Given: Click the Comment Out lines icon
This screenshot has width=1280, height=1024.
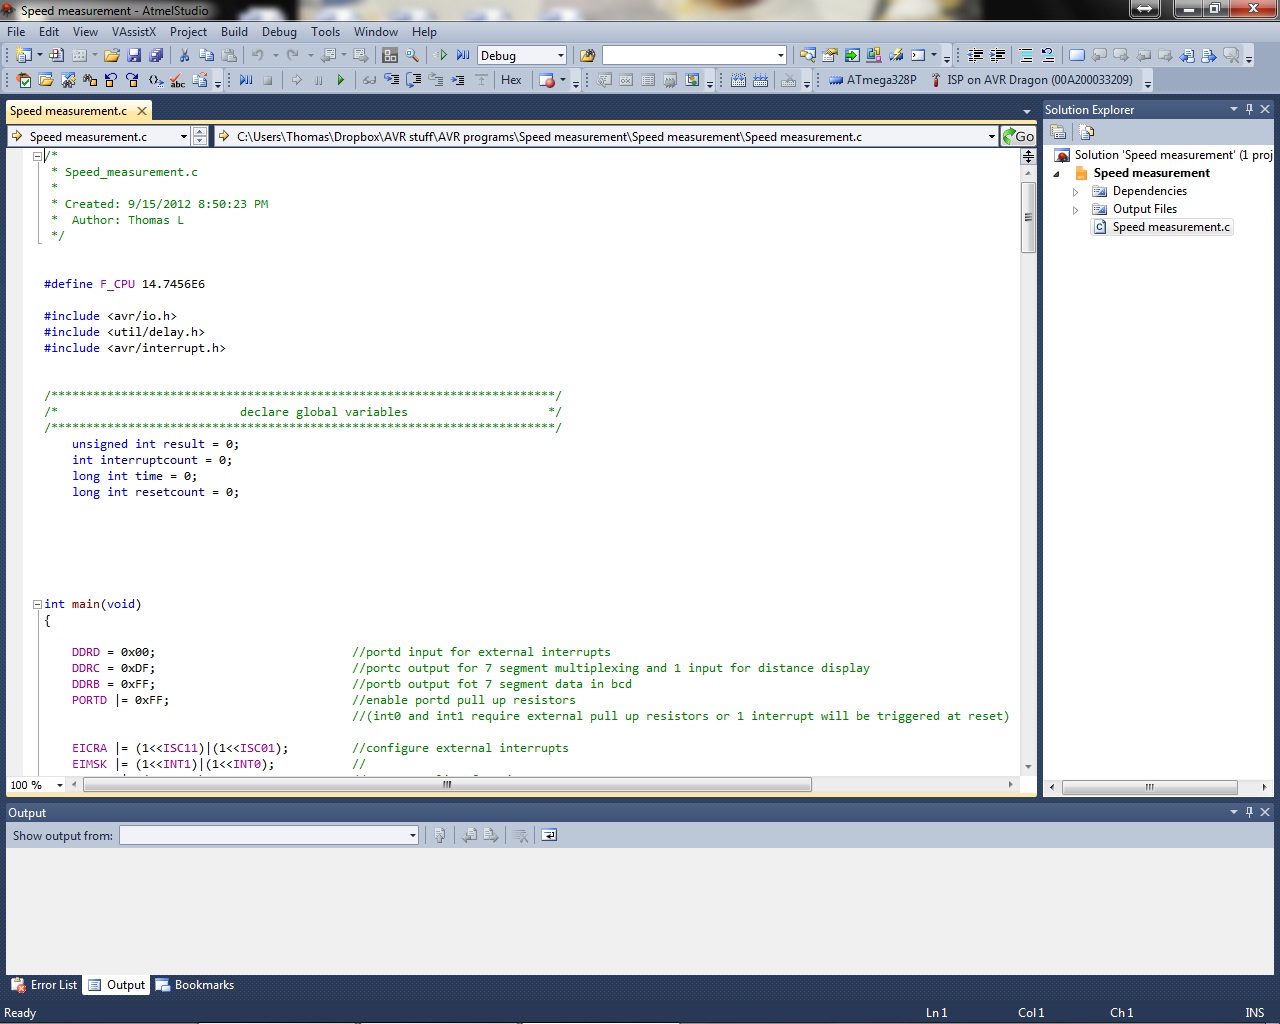Looking at the screenshot, I should (x=1025, y=55).
